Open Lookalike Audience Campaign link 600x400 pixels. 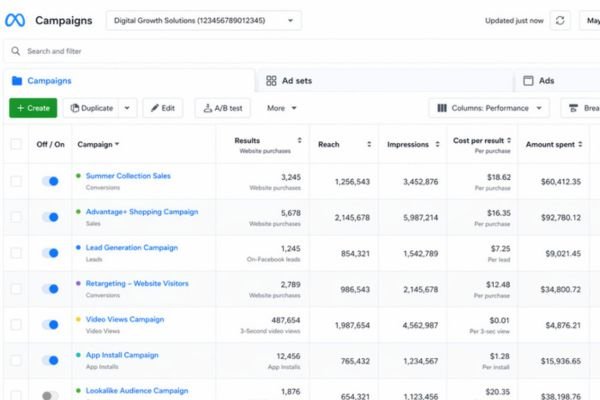[x=137, y=390]
